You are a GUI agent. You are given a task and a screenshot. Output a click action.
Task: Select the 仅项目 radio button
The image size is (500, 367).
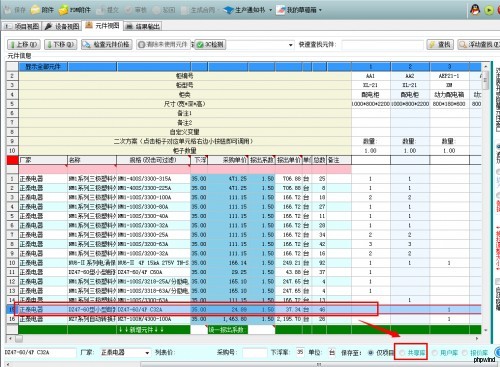click(370, 352)
